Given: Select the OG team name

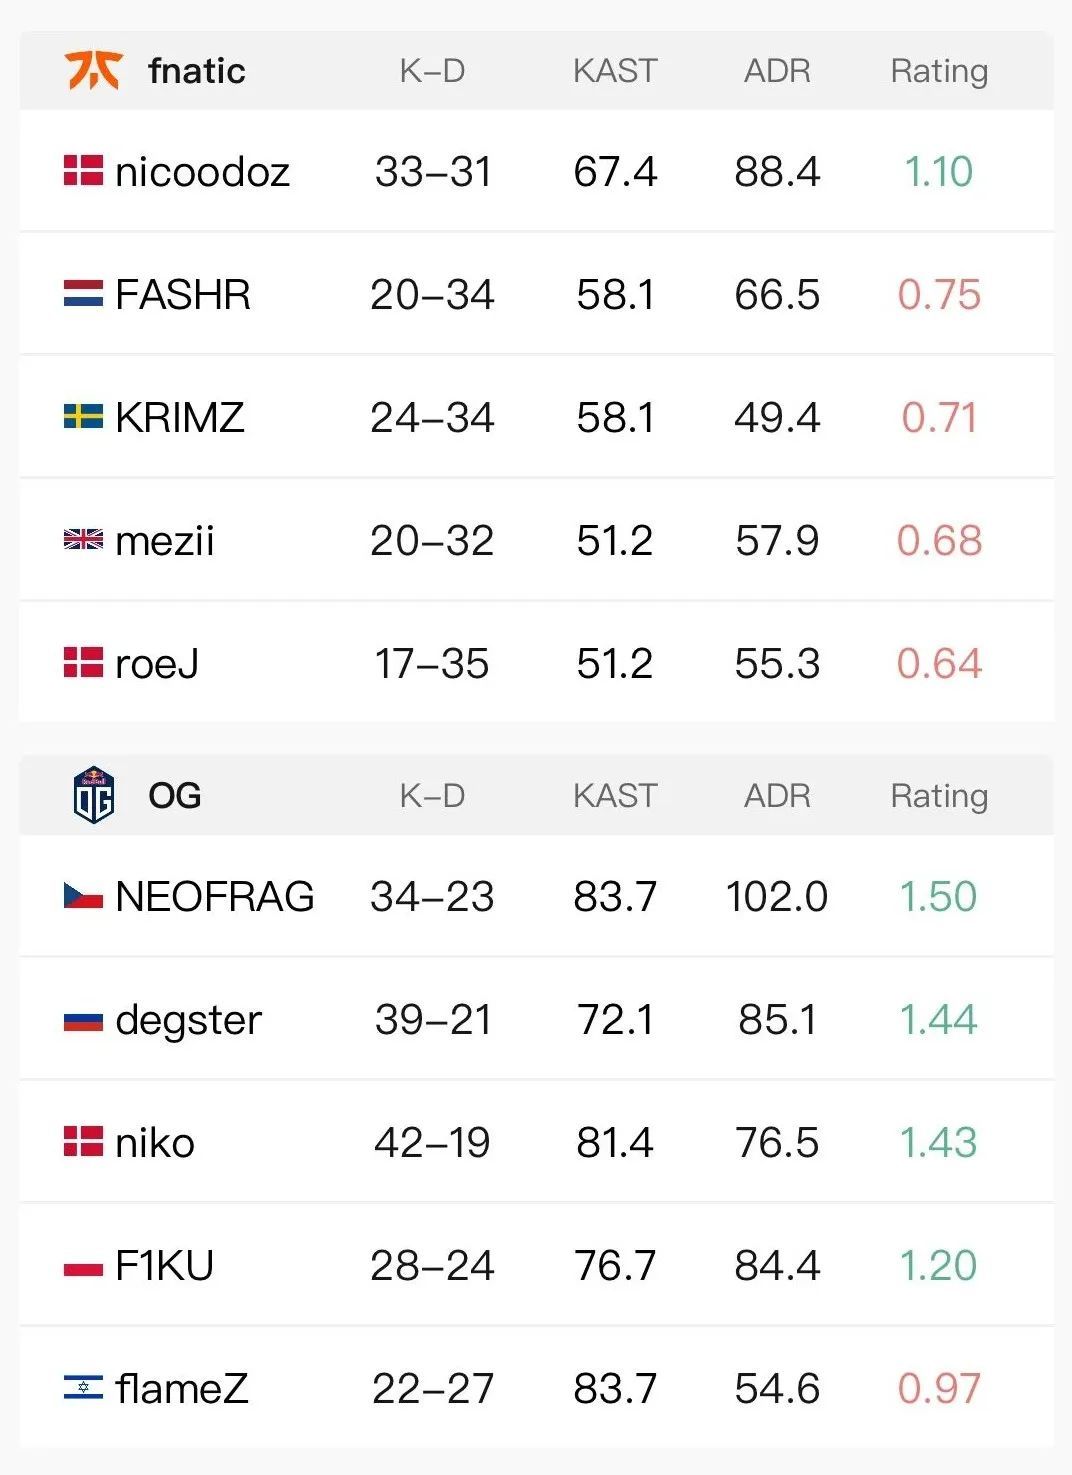Looking at the screenshot, I should tap(175, 796).
